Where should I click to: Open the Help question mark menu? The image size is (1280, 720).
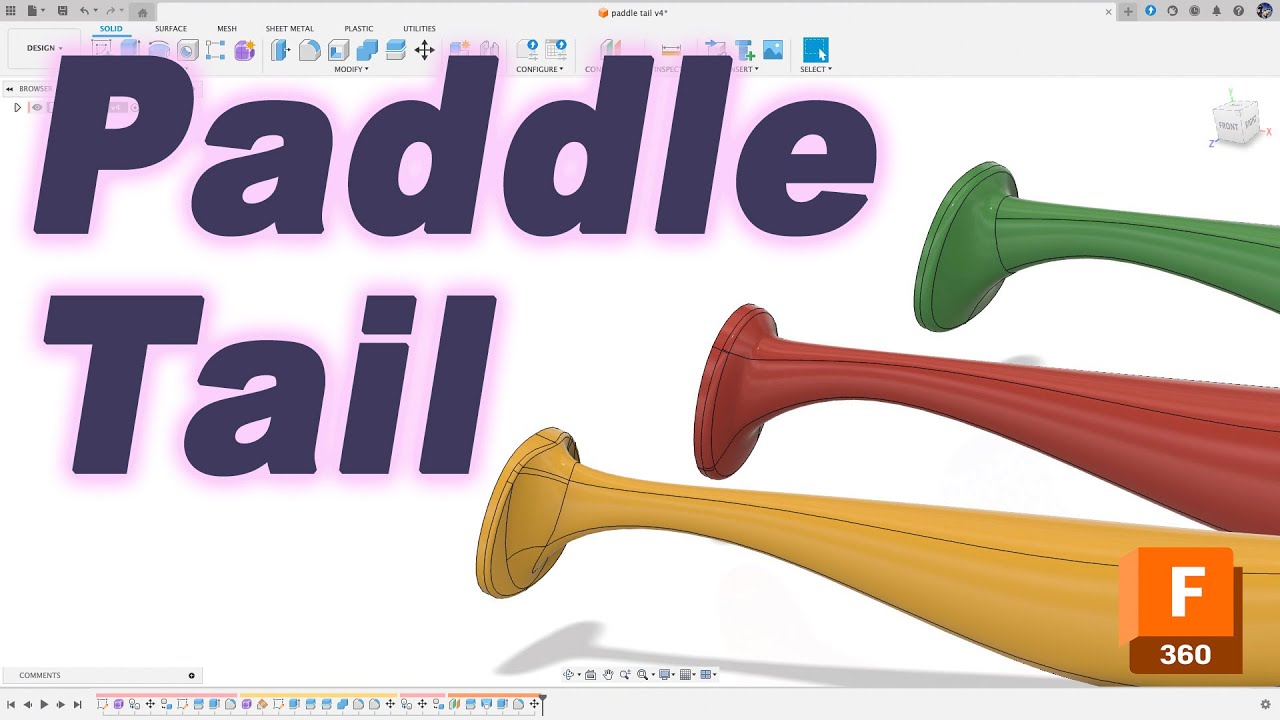[1239, 11]
